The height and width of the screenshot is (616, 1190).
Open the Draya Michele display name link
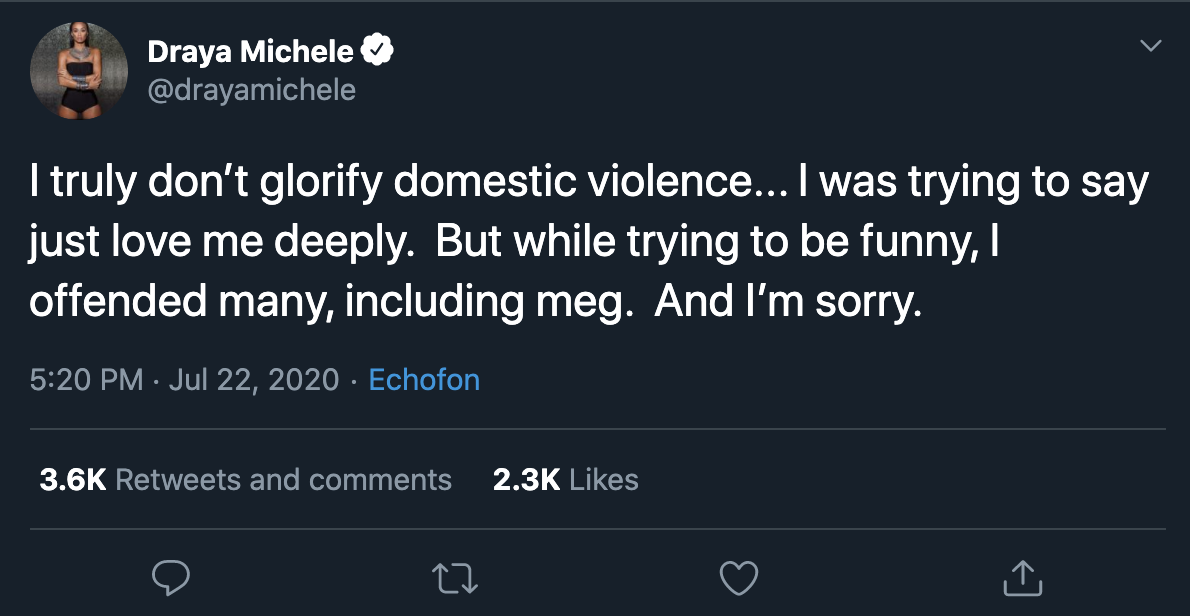click(x=250, y=50)
